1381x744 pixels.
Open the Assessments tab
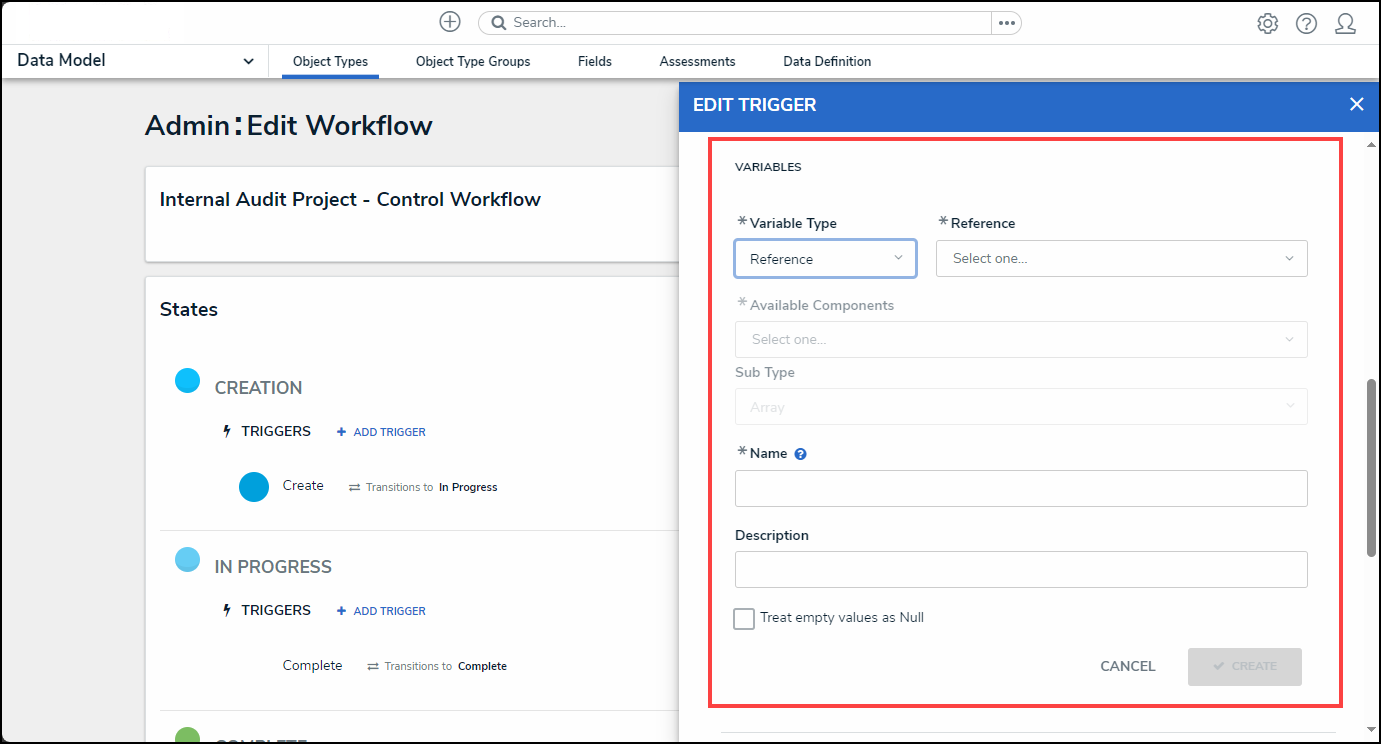pyautogui.click(x=697, y=62)
